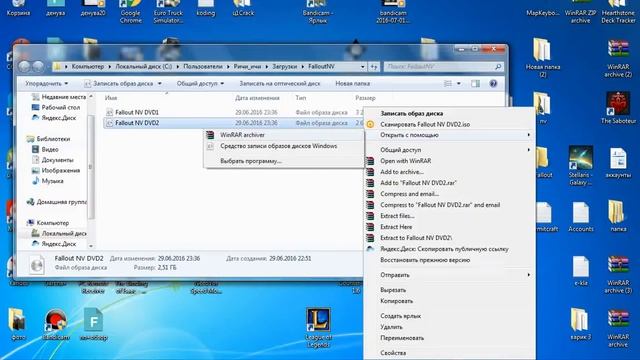
Task: Open Музыка library in sidebar
Action: pyautogui.click(x=48, y=181)
